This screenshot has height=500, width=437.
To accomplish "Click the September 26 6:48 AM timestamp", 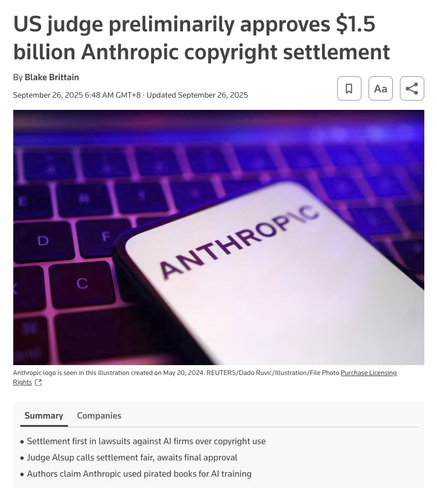I will pyautogui.click(x=77, y=95).
